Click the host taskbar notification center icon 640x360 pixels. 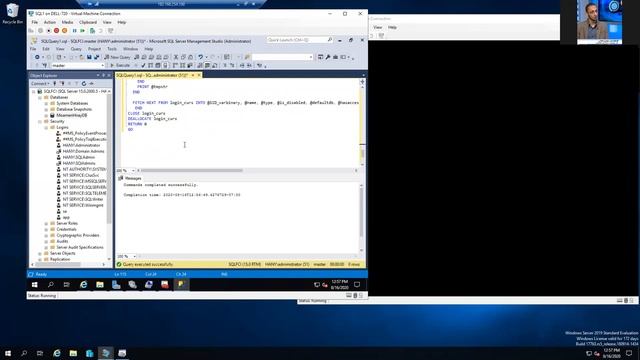pos(629,353)
